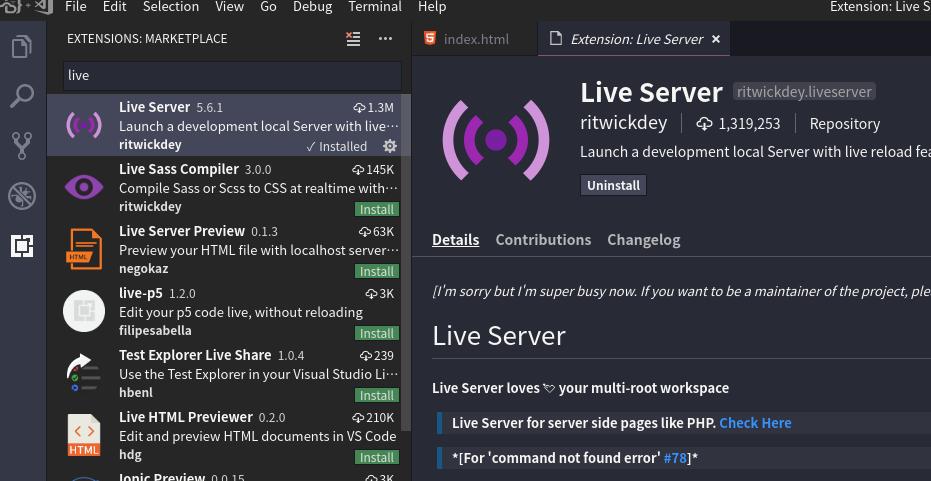
Task: Select the Live HTML Previewer title
Action: pyautogui.click(x=186, y=417)
